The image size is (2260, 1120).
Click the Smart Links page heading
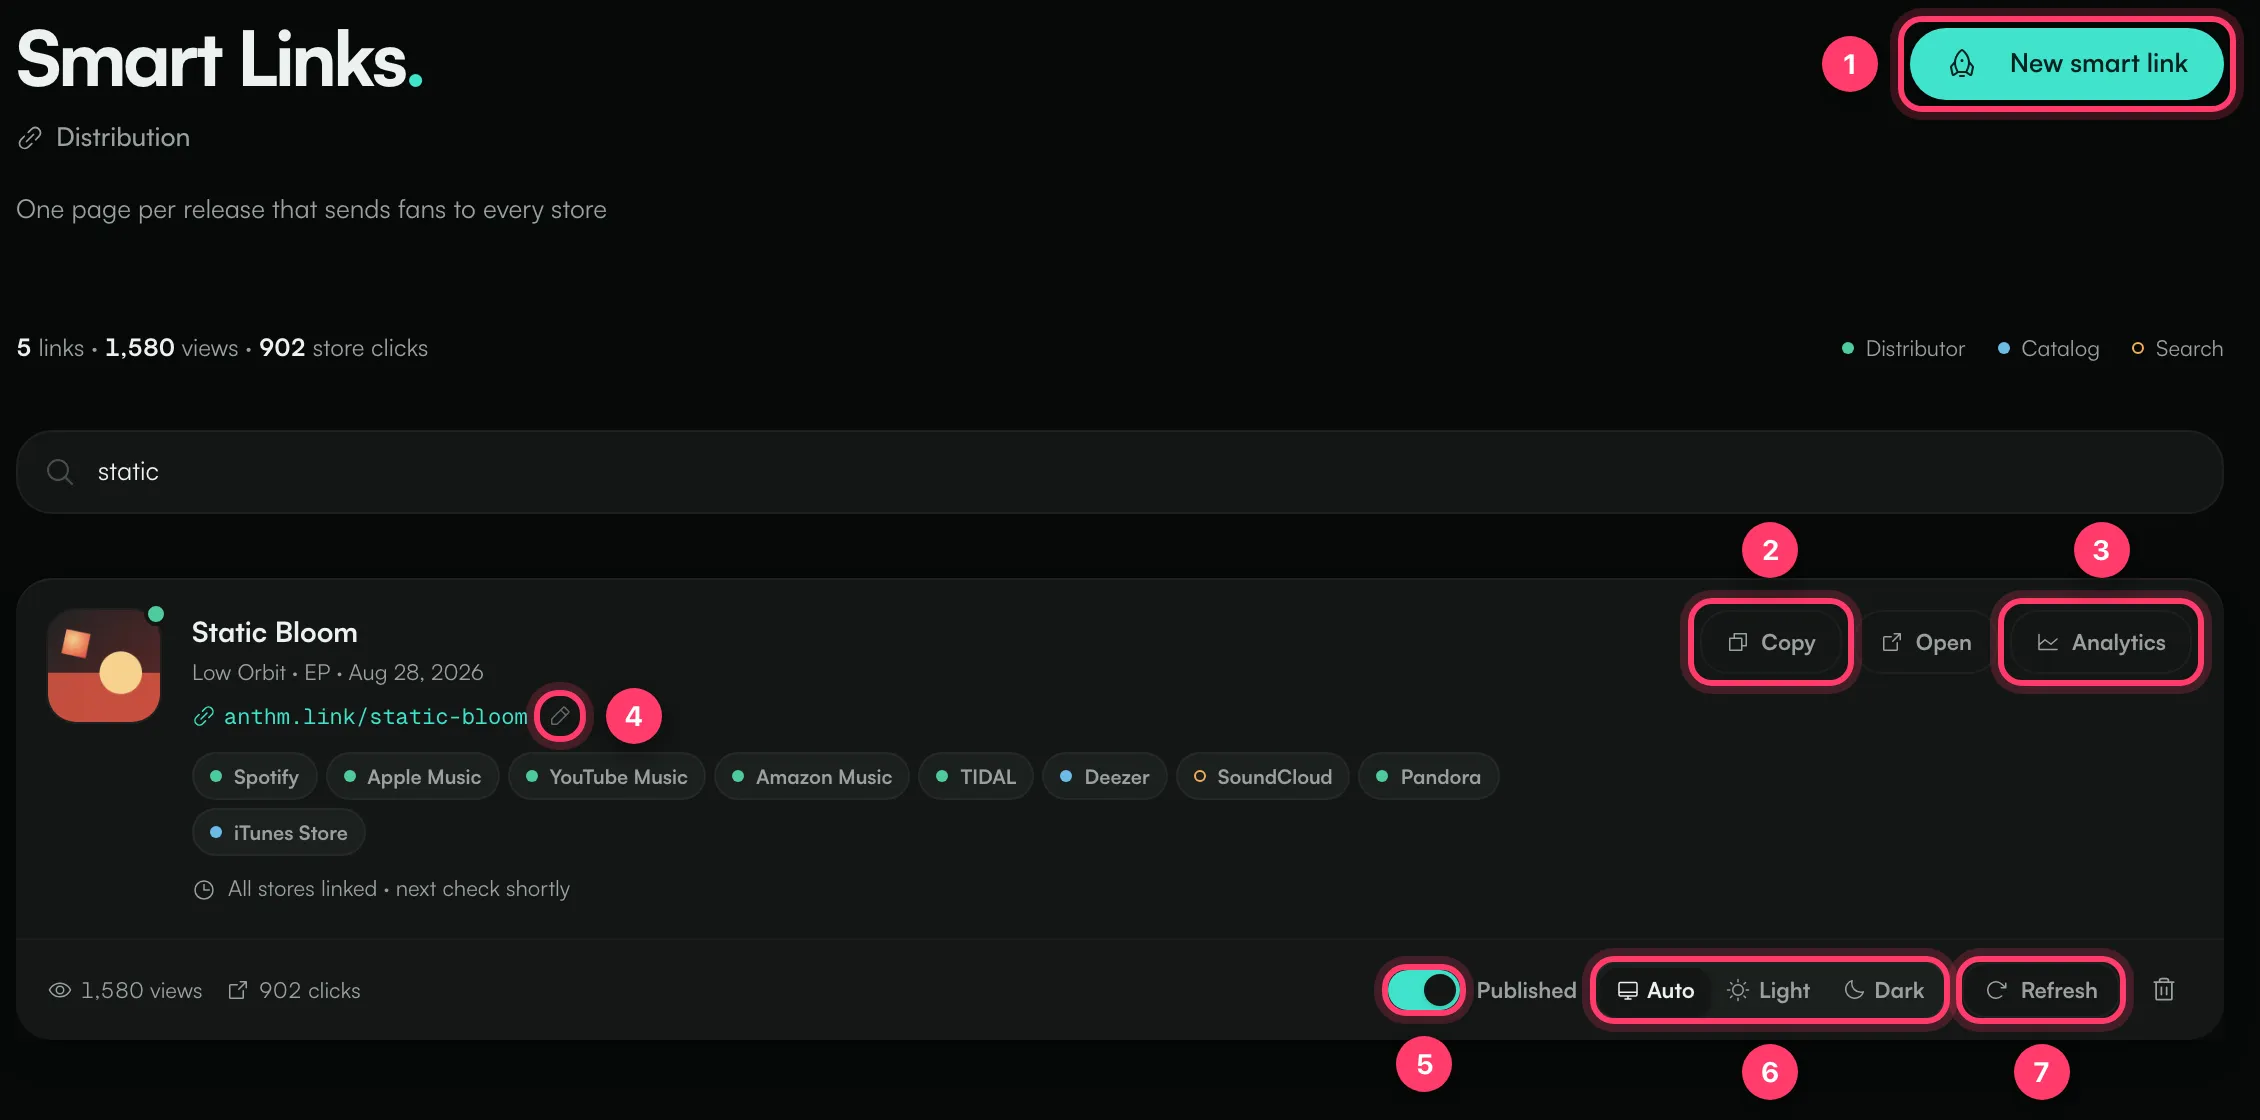(219, 60)
